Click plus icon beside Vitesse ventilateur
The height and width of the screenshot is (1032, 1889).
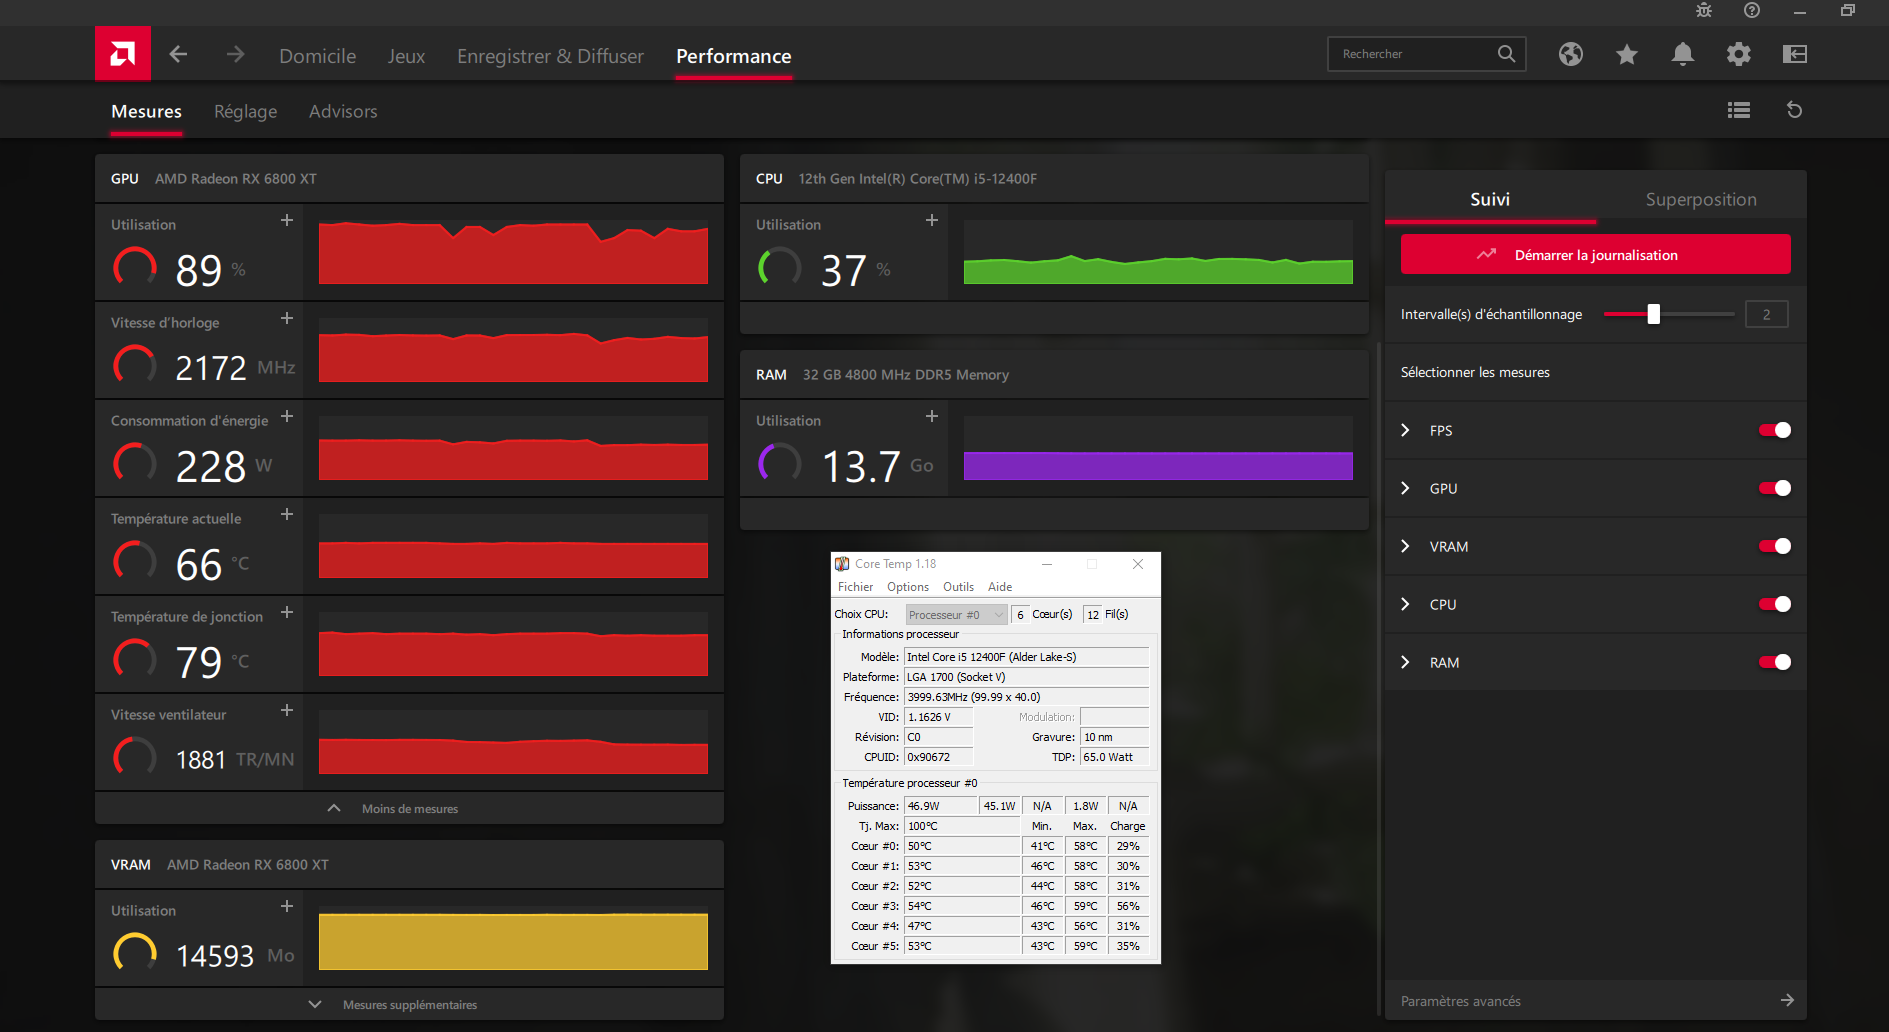[287, 710]
